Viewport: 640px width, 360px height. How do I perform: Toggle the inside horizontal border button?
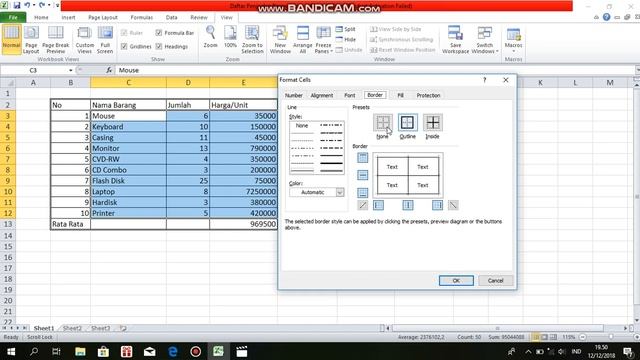362,175
